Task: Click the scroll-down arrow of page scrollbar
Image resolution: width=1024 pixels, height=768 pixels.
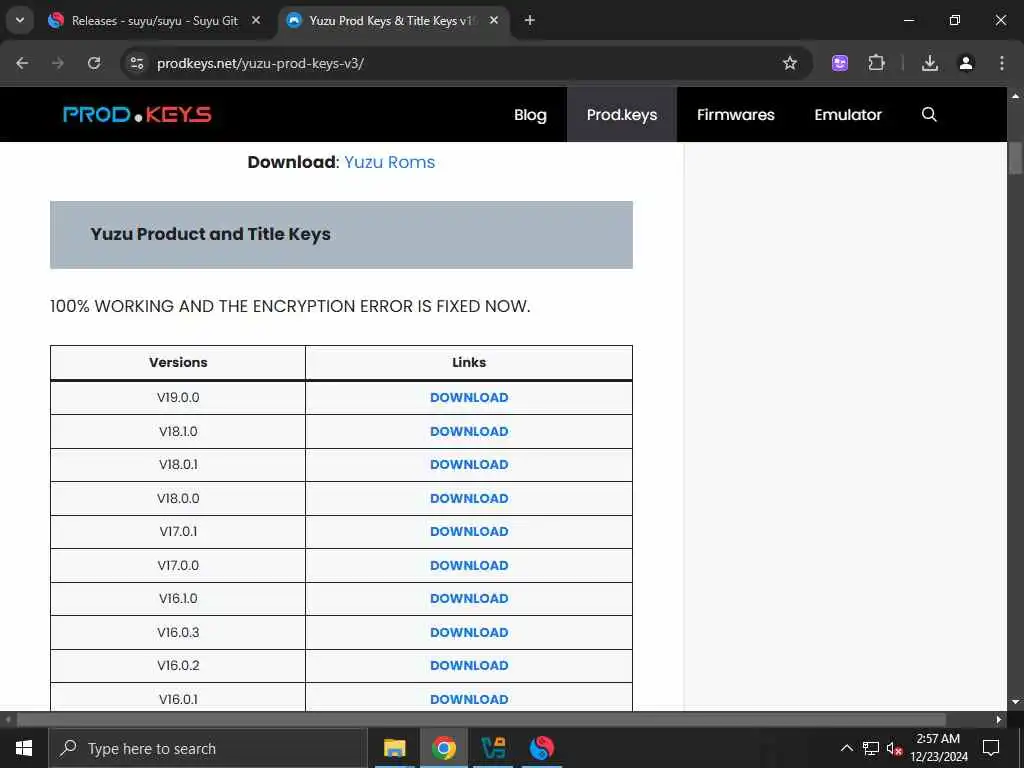Action: (1015, 703)
